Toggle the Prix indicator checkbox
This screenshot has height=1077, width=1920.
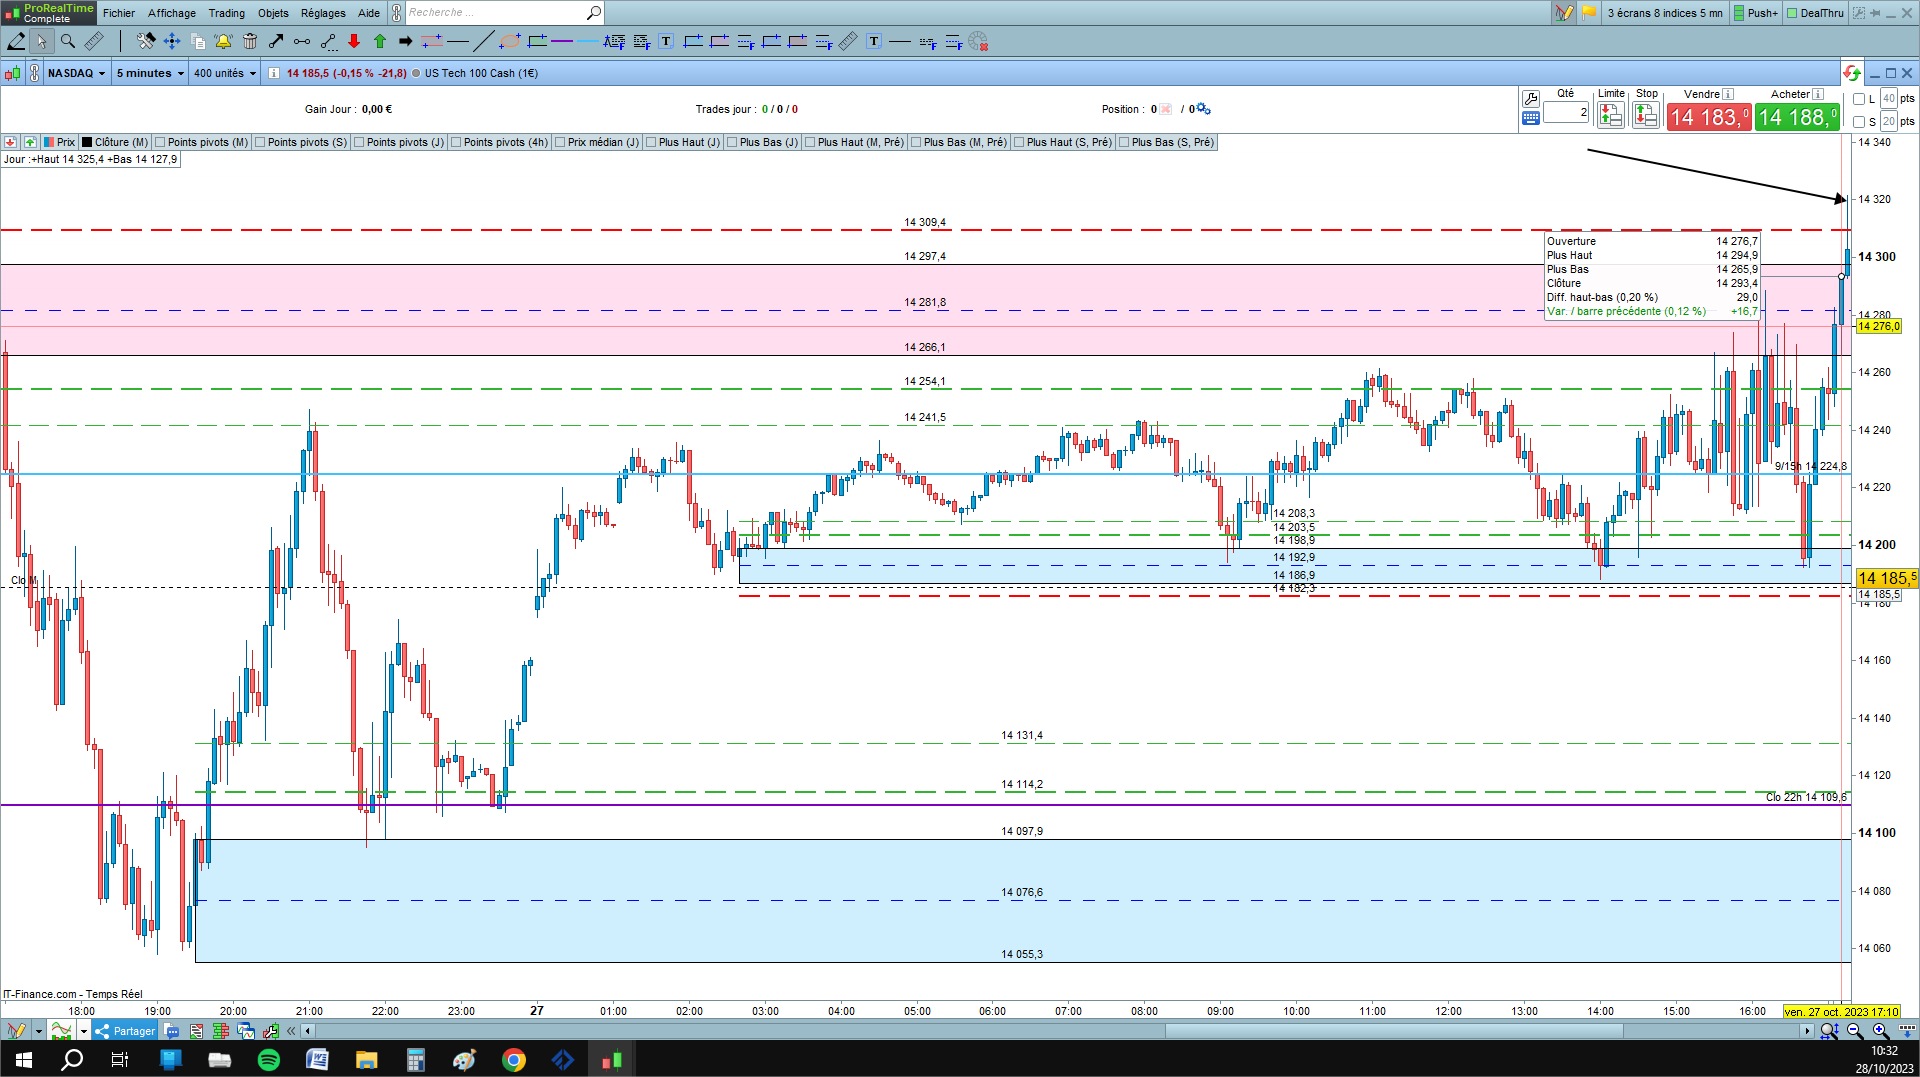[x=50, y=142]
